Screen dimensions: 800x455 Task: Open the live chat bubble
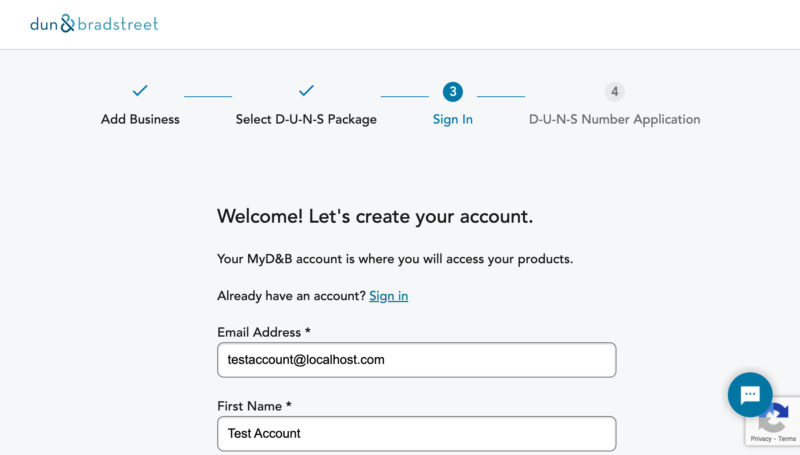coord(750,394)
